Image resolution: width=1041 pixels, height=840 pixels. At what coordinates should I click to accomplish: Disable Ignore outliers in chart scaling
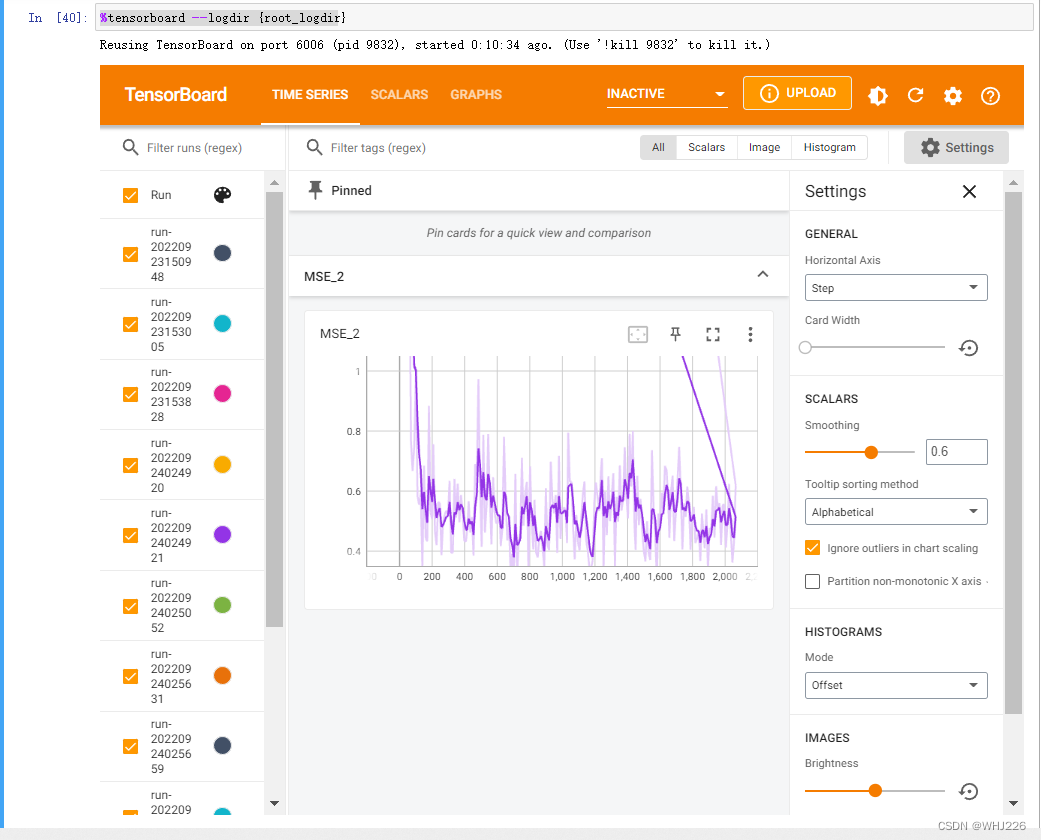tap(812, 548)
